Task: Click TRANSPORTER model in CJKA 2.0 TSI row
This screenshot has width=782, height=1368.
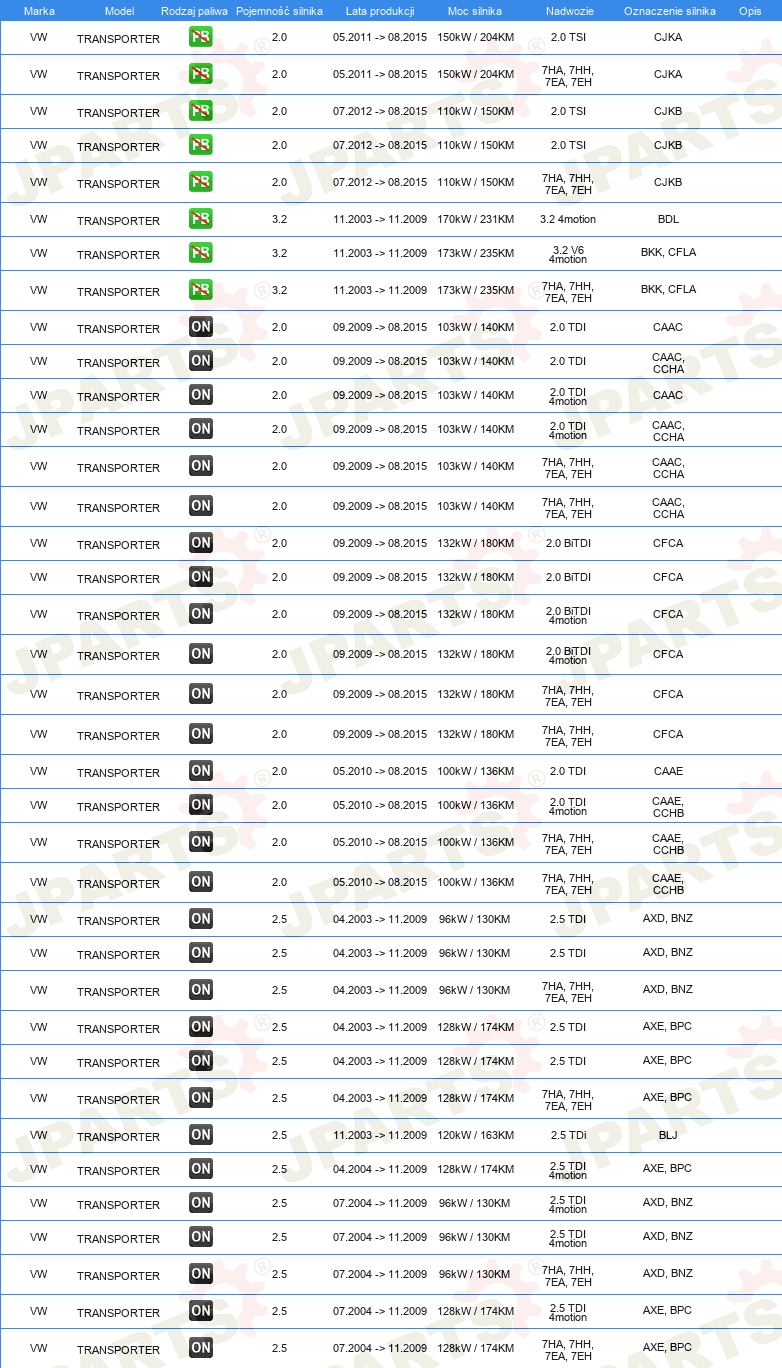Action: coord(118,39)
